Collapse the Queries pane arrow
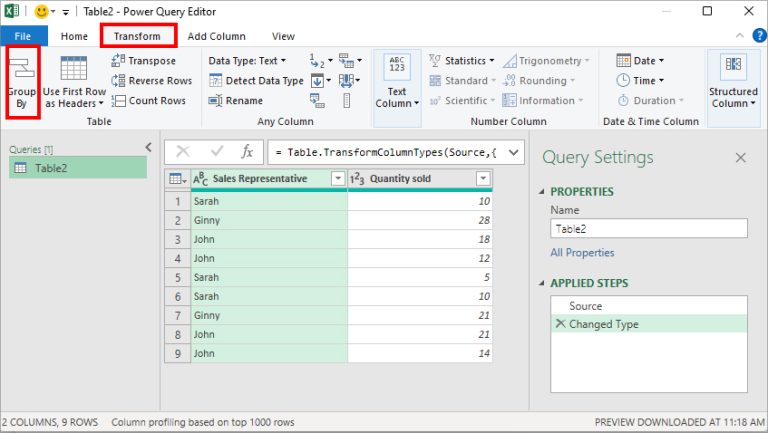This screenshot has height=433, width=768. coord(148,147)
